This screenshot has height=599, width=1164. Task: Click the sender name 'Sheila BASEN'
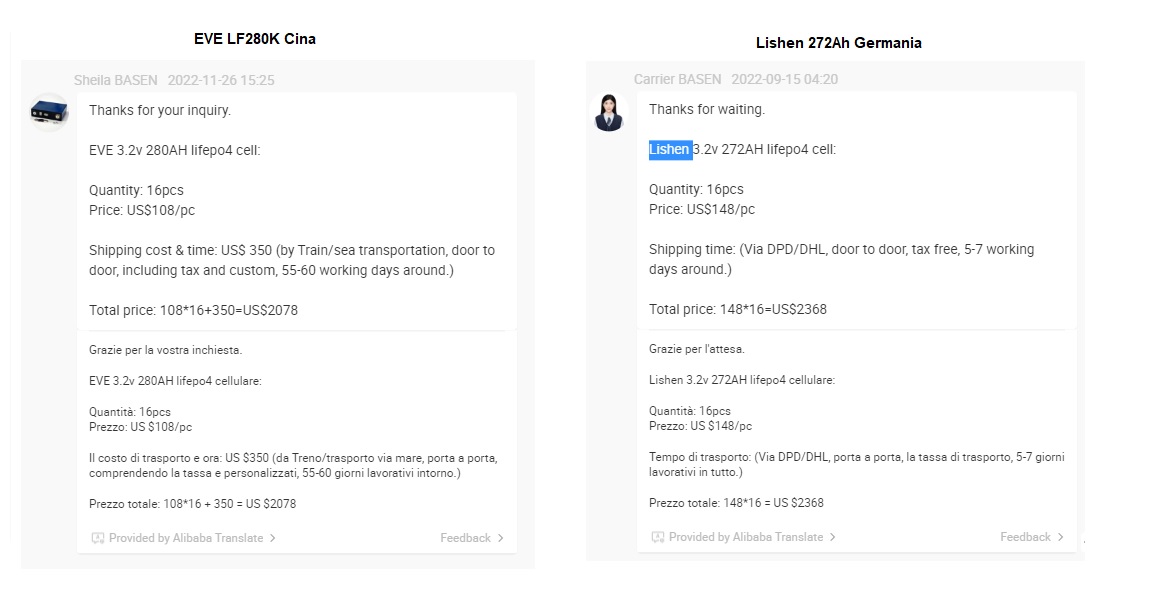115,80
